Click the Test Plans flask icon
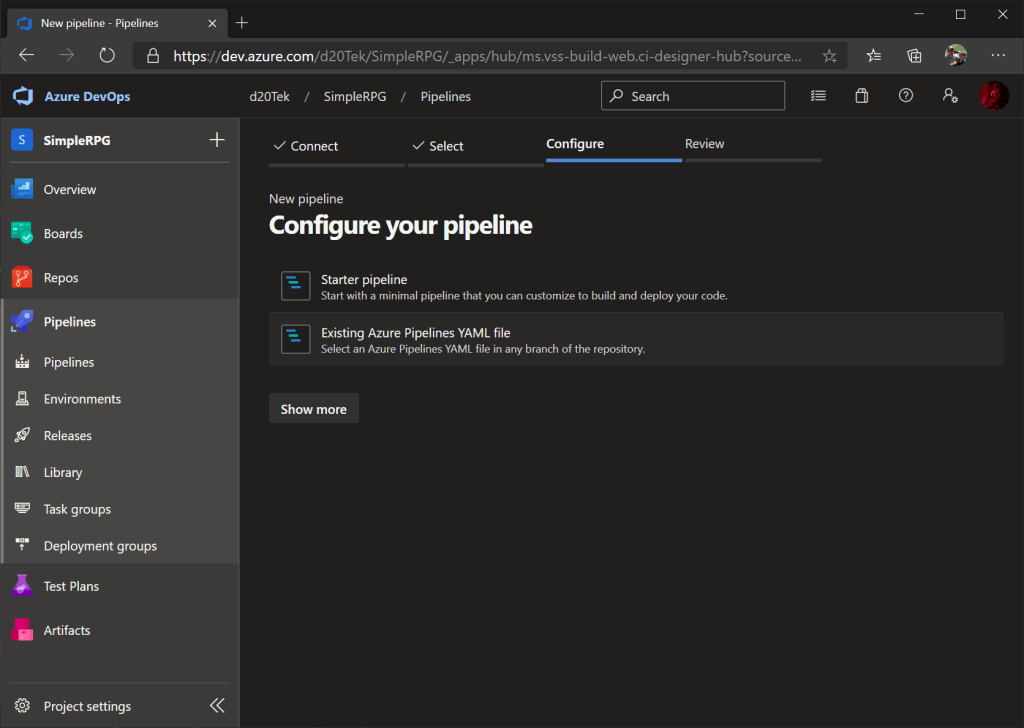Screen dimensions: 1024x728 coord(22,586)
